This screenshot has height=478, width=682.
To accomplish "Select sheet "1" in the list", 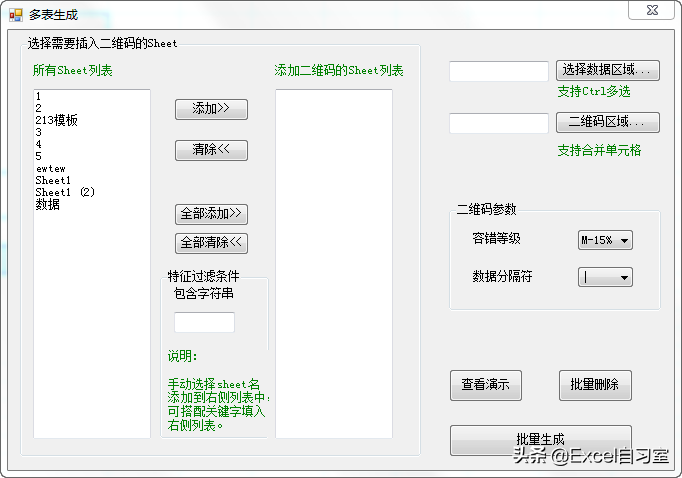I will (92, 96).
